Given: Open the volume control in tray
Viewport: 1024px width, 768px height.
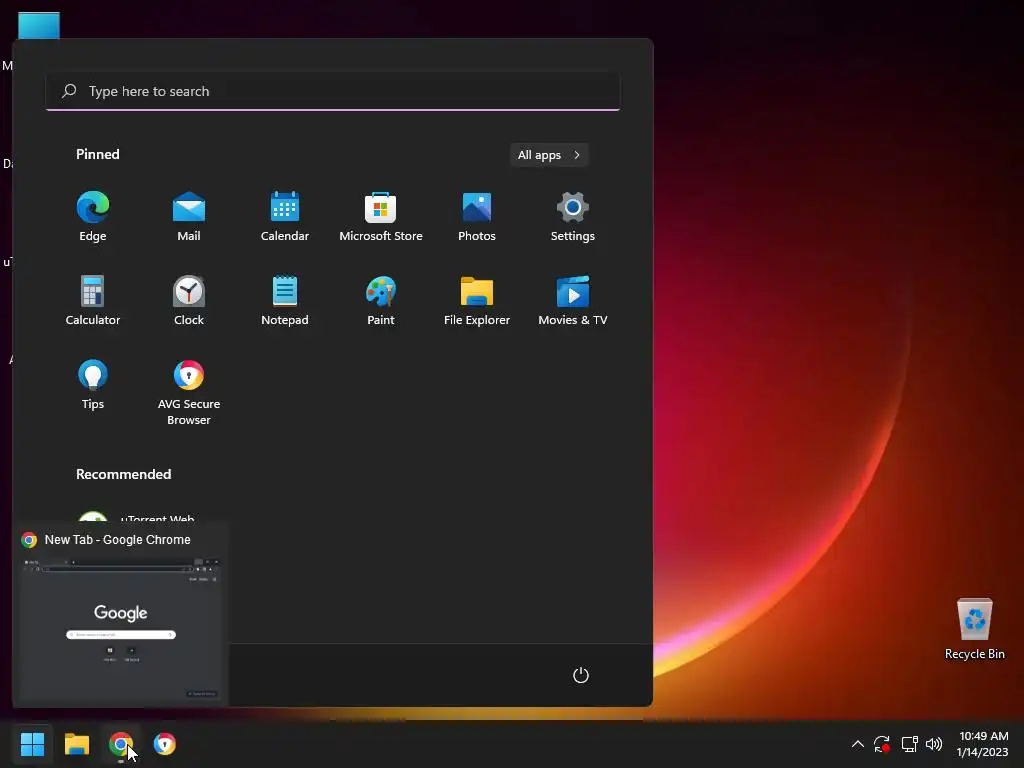Looking at the screenshot, I should [934, 744].
